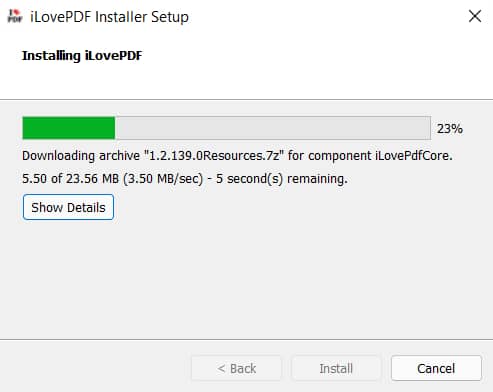Click the 'iLovePDF Installer Setup' window title
Image resolution: width=493 pixels, height=392 pixels.
click(x=109, y=17)
